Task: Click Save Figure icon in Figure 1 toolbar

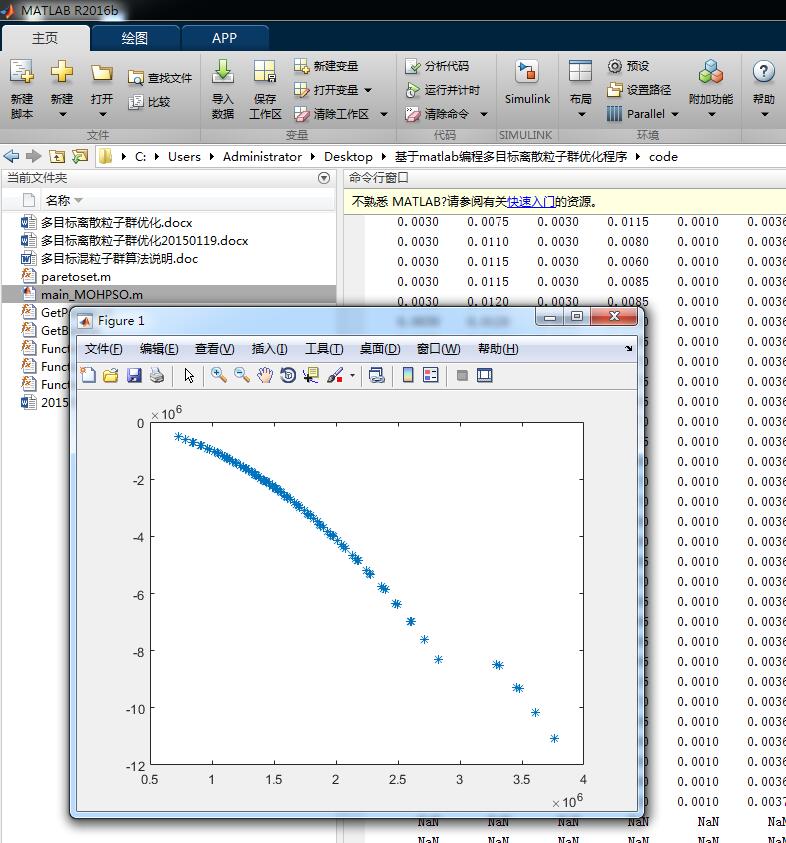Action: click(134, 375)
